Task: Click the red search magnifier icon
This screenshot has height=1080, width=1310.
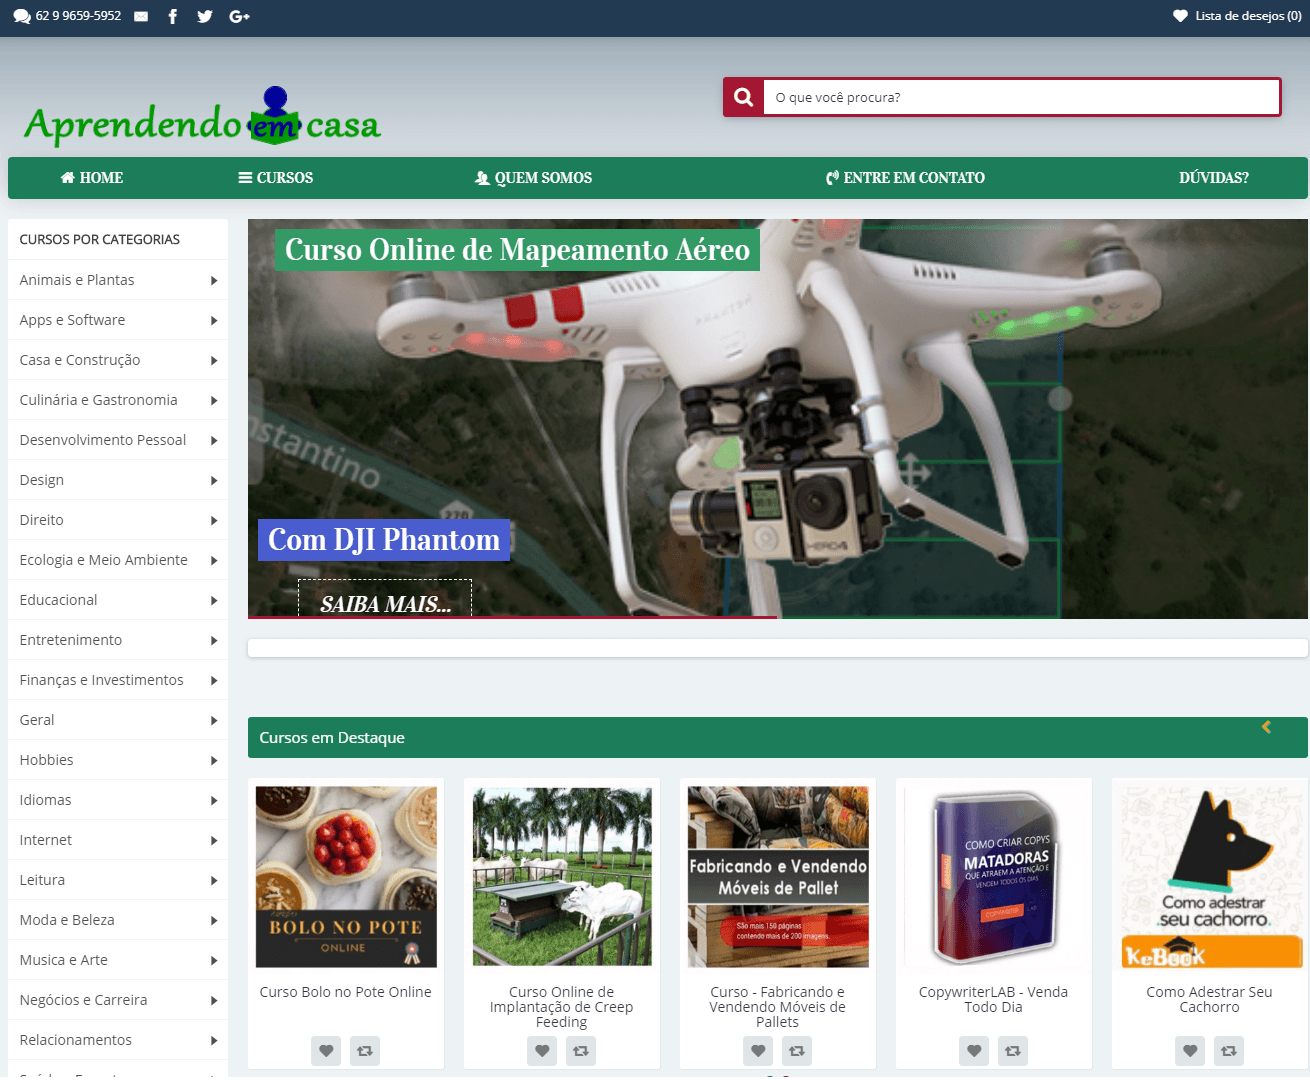Action: pos(742,96)
